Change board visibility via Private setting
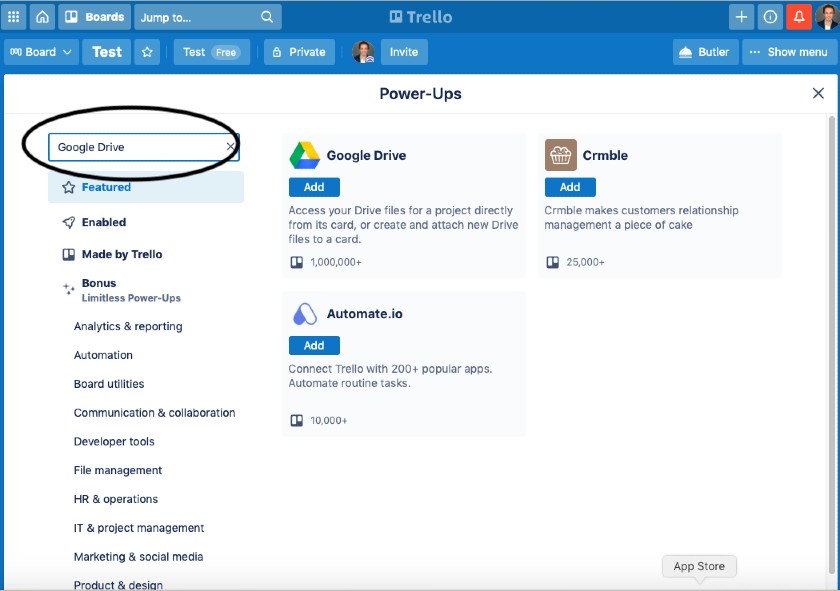 click(298, 51)
